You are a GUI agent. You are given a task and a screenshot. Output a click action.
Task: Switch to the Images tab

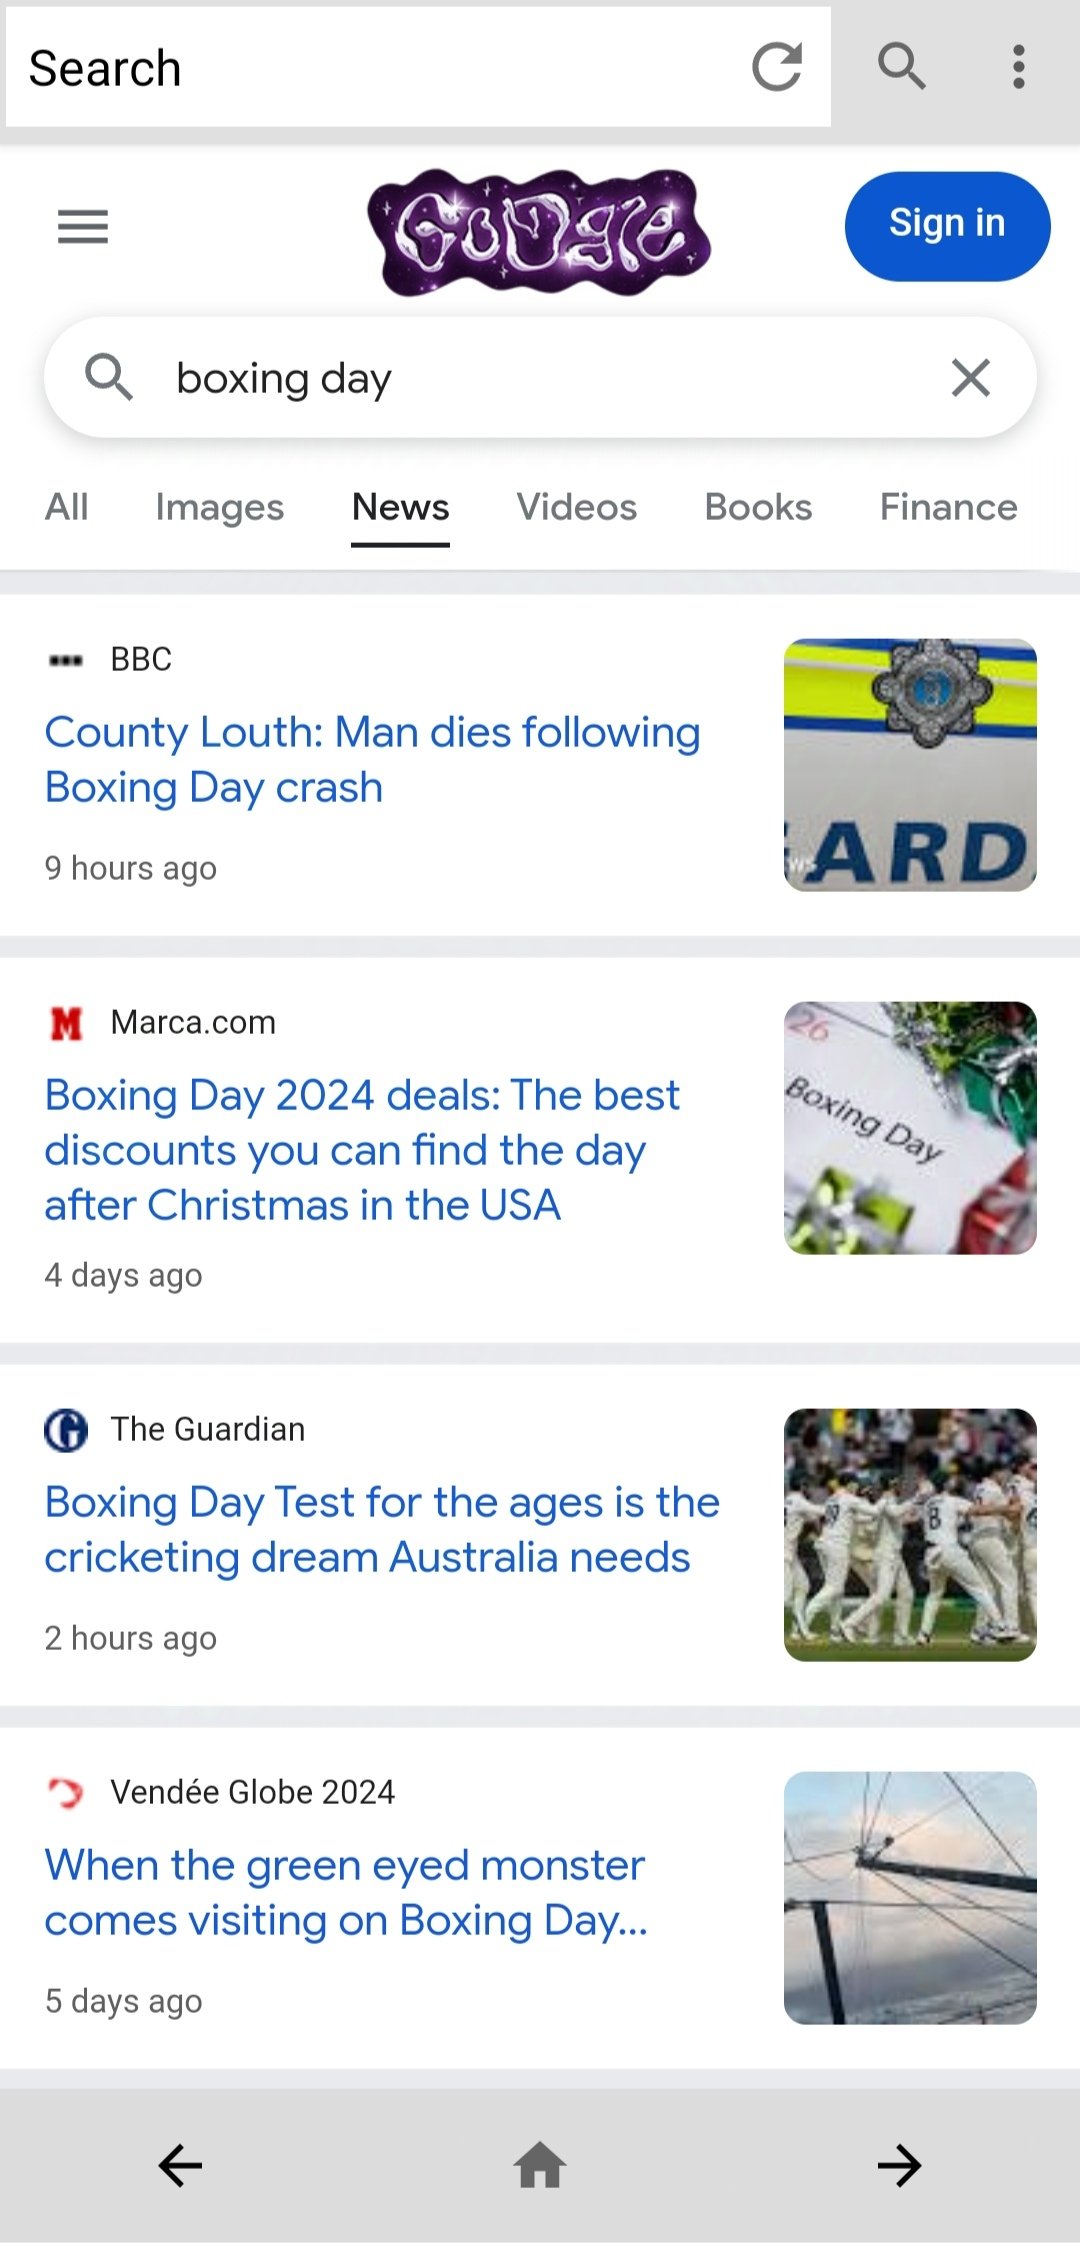pos(219,507)
